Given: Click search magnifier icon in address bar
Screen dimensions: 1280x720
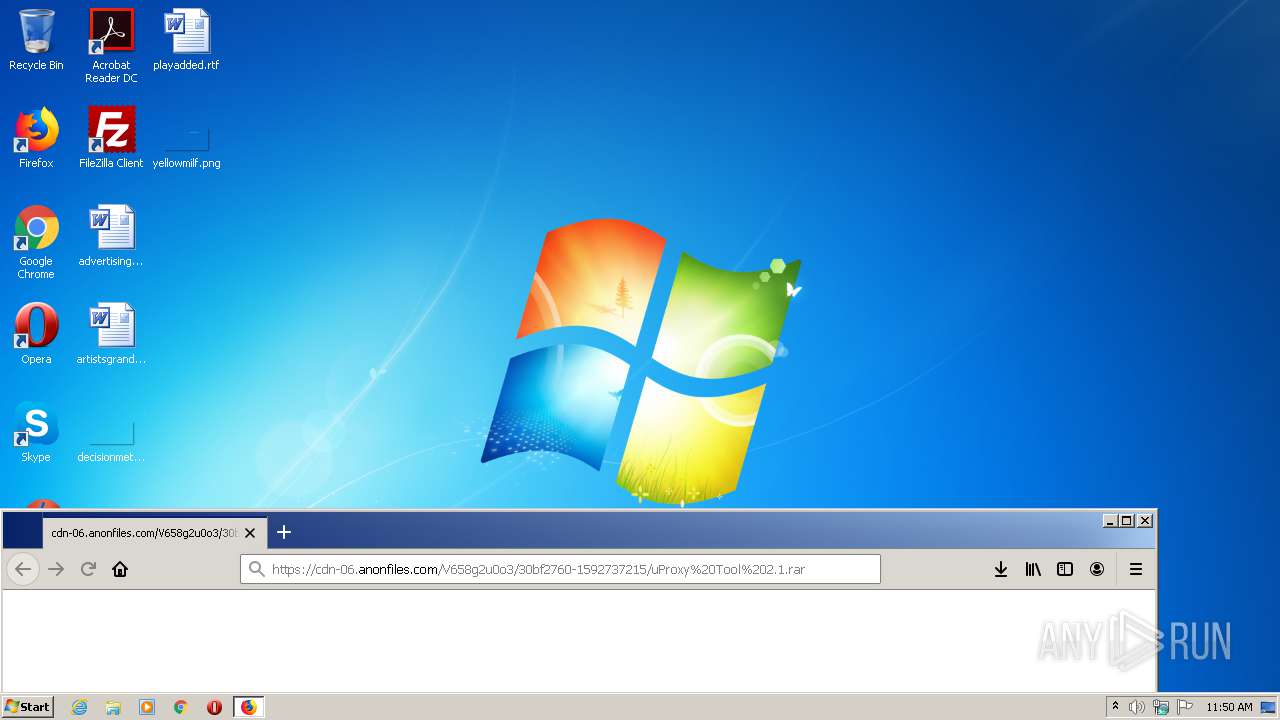Looking at the screenshot, I should pos(257,569).
